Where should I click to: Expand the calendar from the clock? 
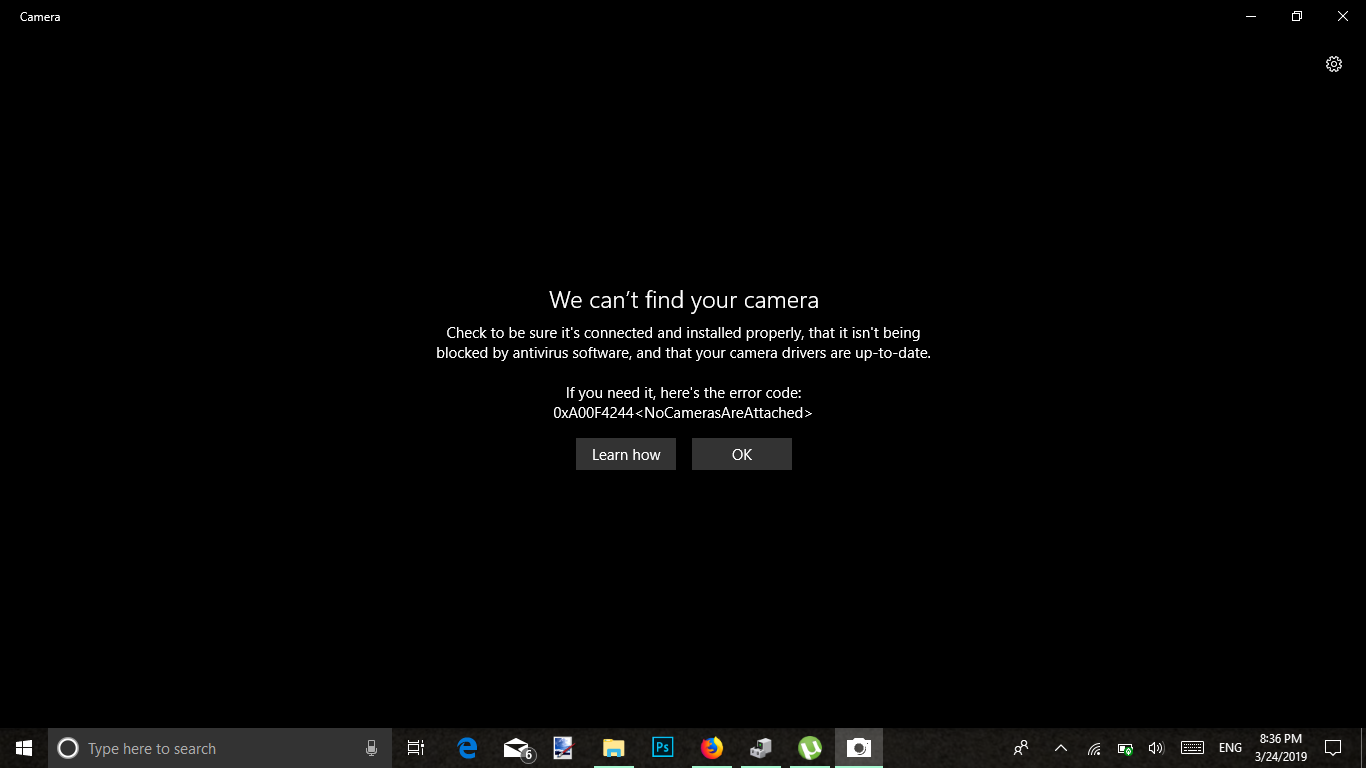[1281, 747]
